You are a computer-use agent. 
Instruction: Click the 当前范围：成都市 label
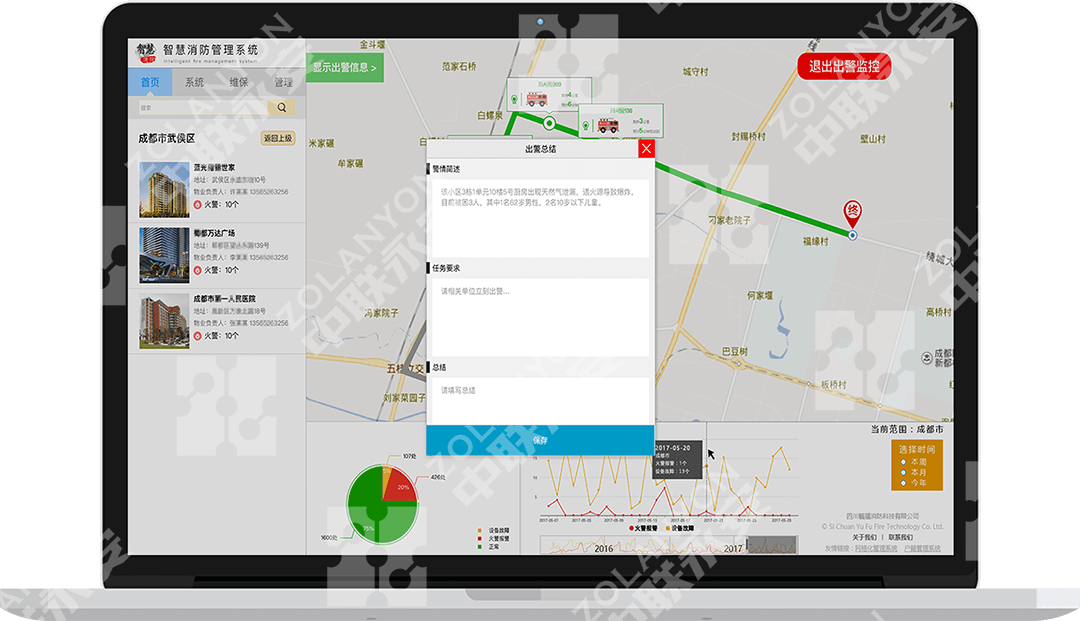[x=907, y=429]
